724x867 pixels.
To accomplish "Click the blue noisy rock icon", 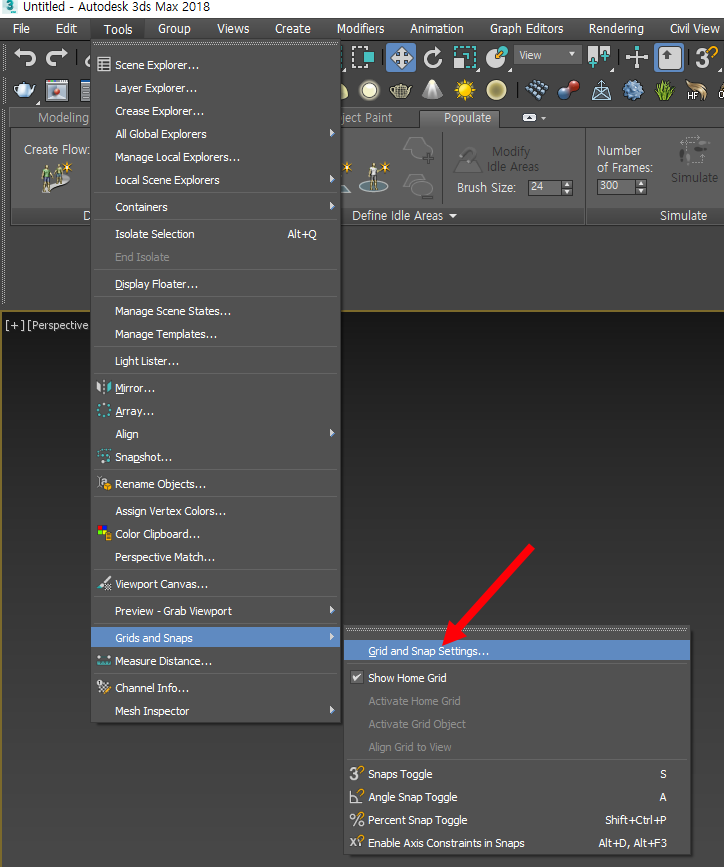I will (x=633, y=90).
